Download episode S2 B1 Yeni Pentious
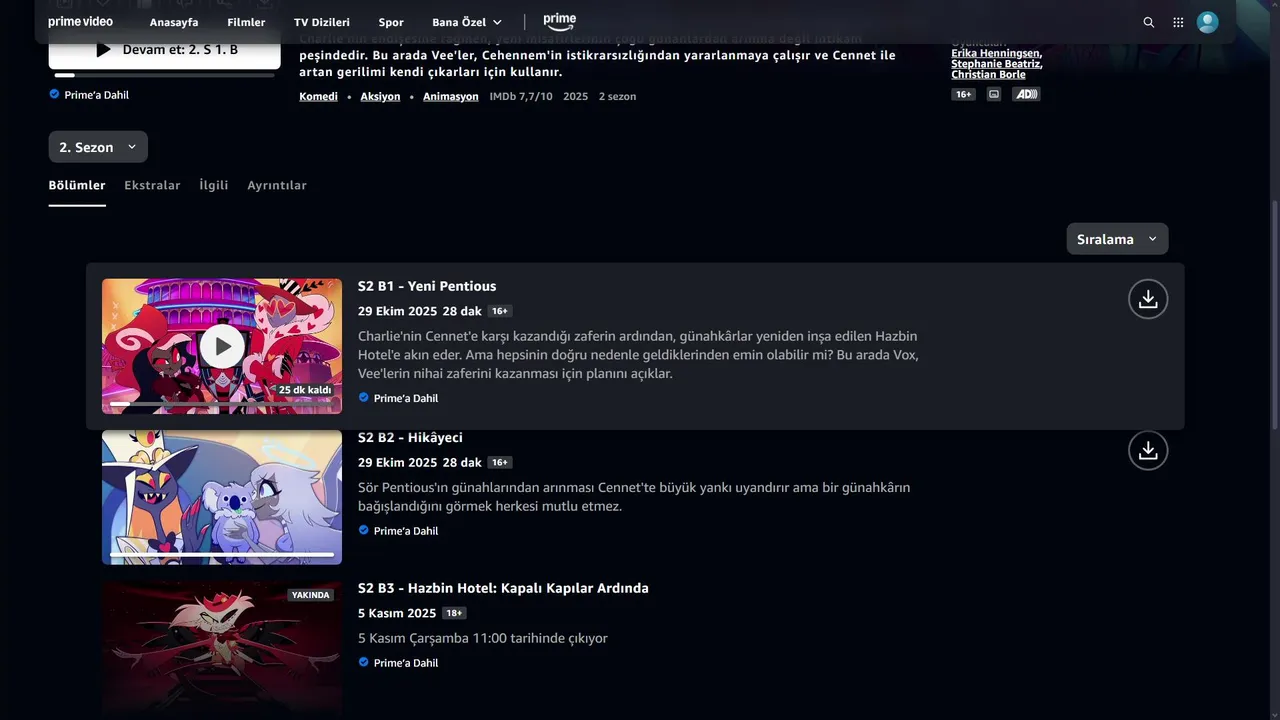The height and width of the screenshot is (720, 1280). 1148,299
